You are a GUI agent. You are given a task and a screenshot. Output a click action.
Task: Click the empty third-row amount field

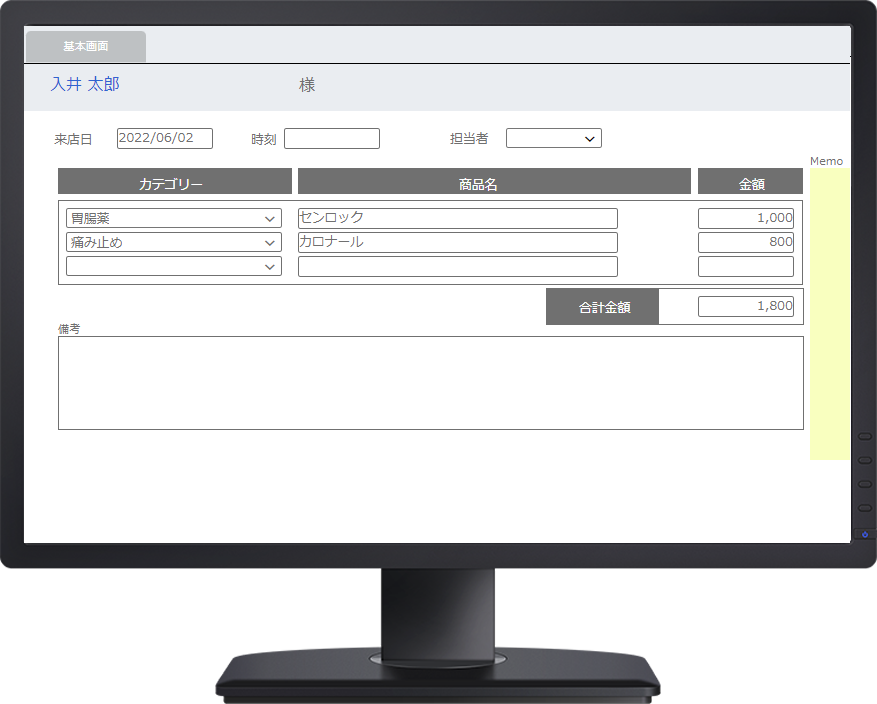click(x=746, y=266)
